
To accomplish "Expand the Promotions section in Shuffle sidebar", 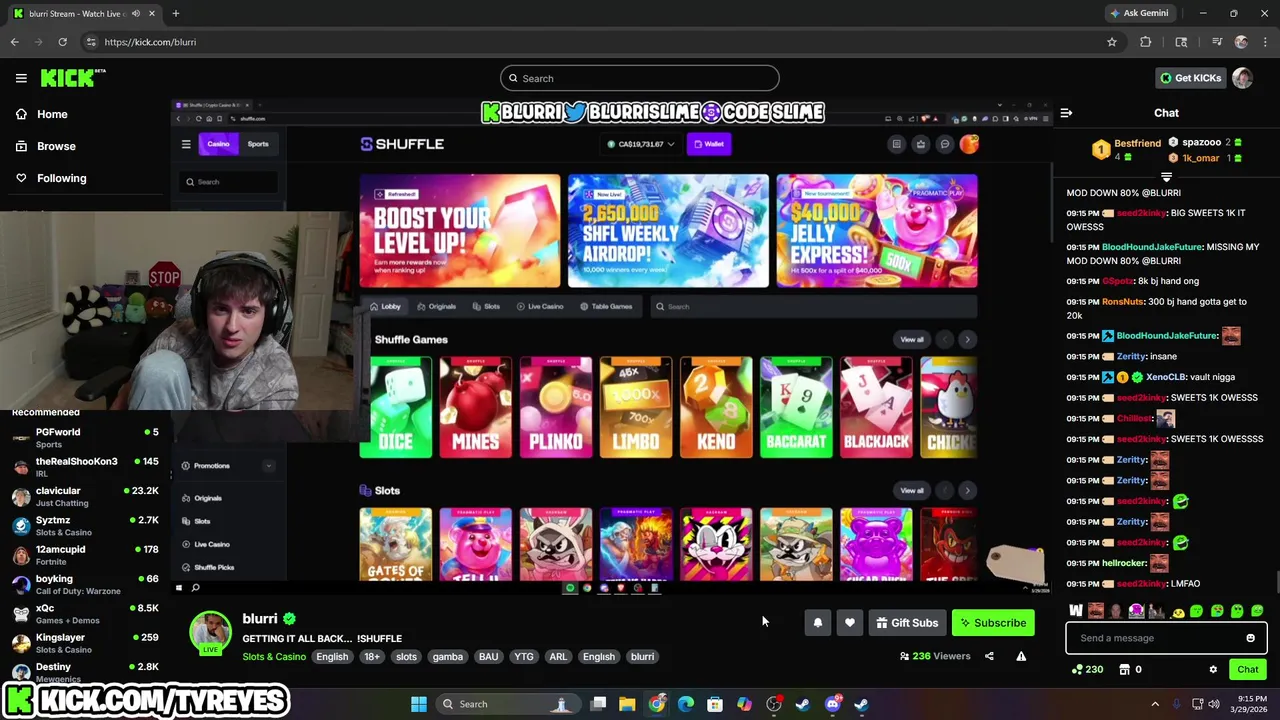I will coord(268,466).
